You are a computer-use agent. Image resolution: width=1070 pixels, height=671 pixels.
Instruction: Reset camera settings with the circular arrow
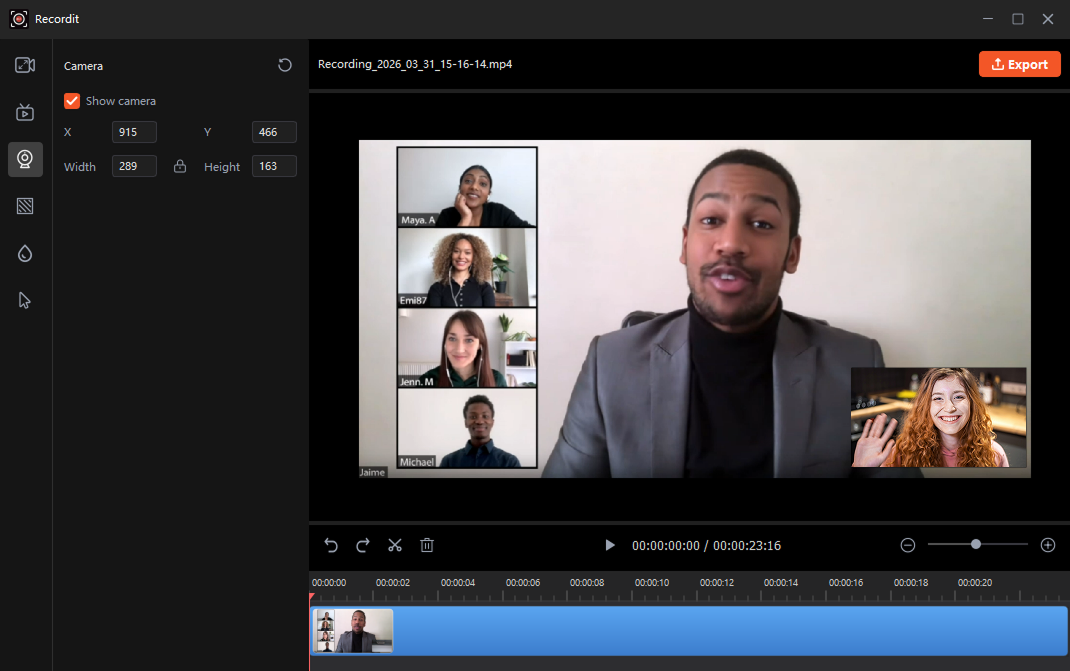pyautogui.click(x=285, y=65)
